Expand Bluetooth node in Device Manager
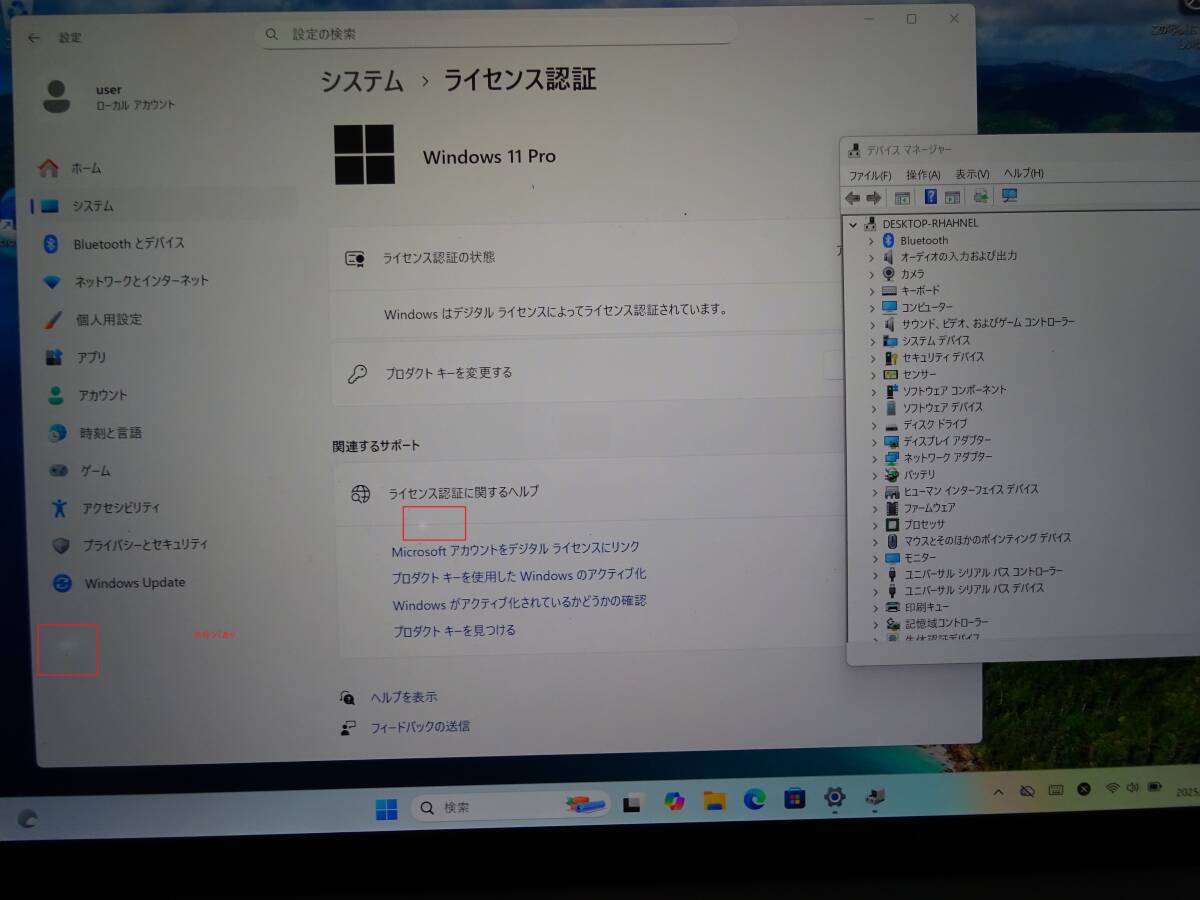Screen dimensions: 1200x900 click(x=871, y=241)
